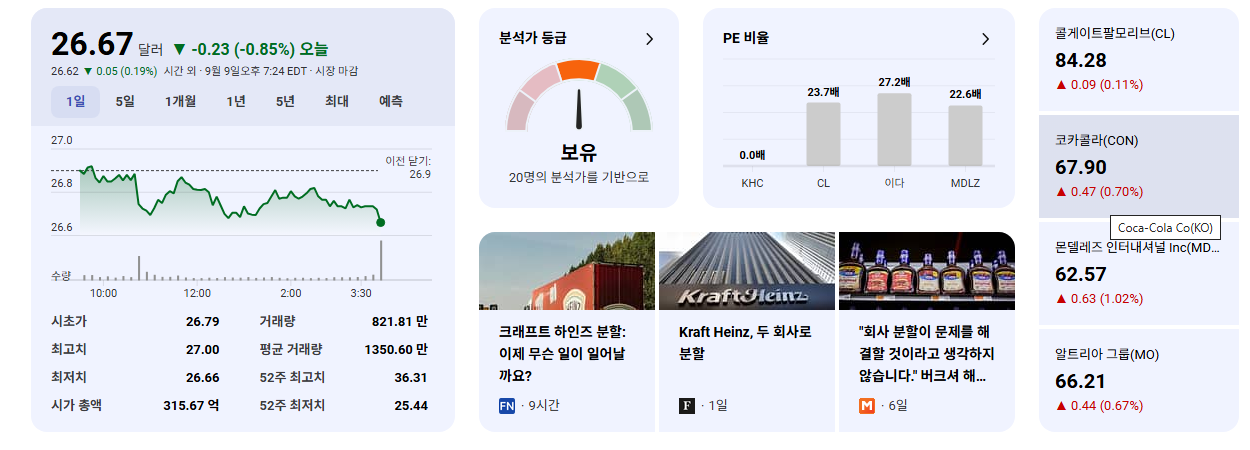
Task: Click Mondelez change 0.63 (1.02%)
Action: [x=1099, y=298]
